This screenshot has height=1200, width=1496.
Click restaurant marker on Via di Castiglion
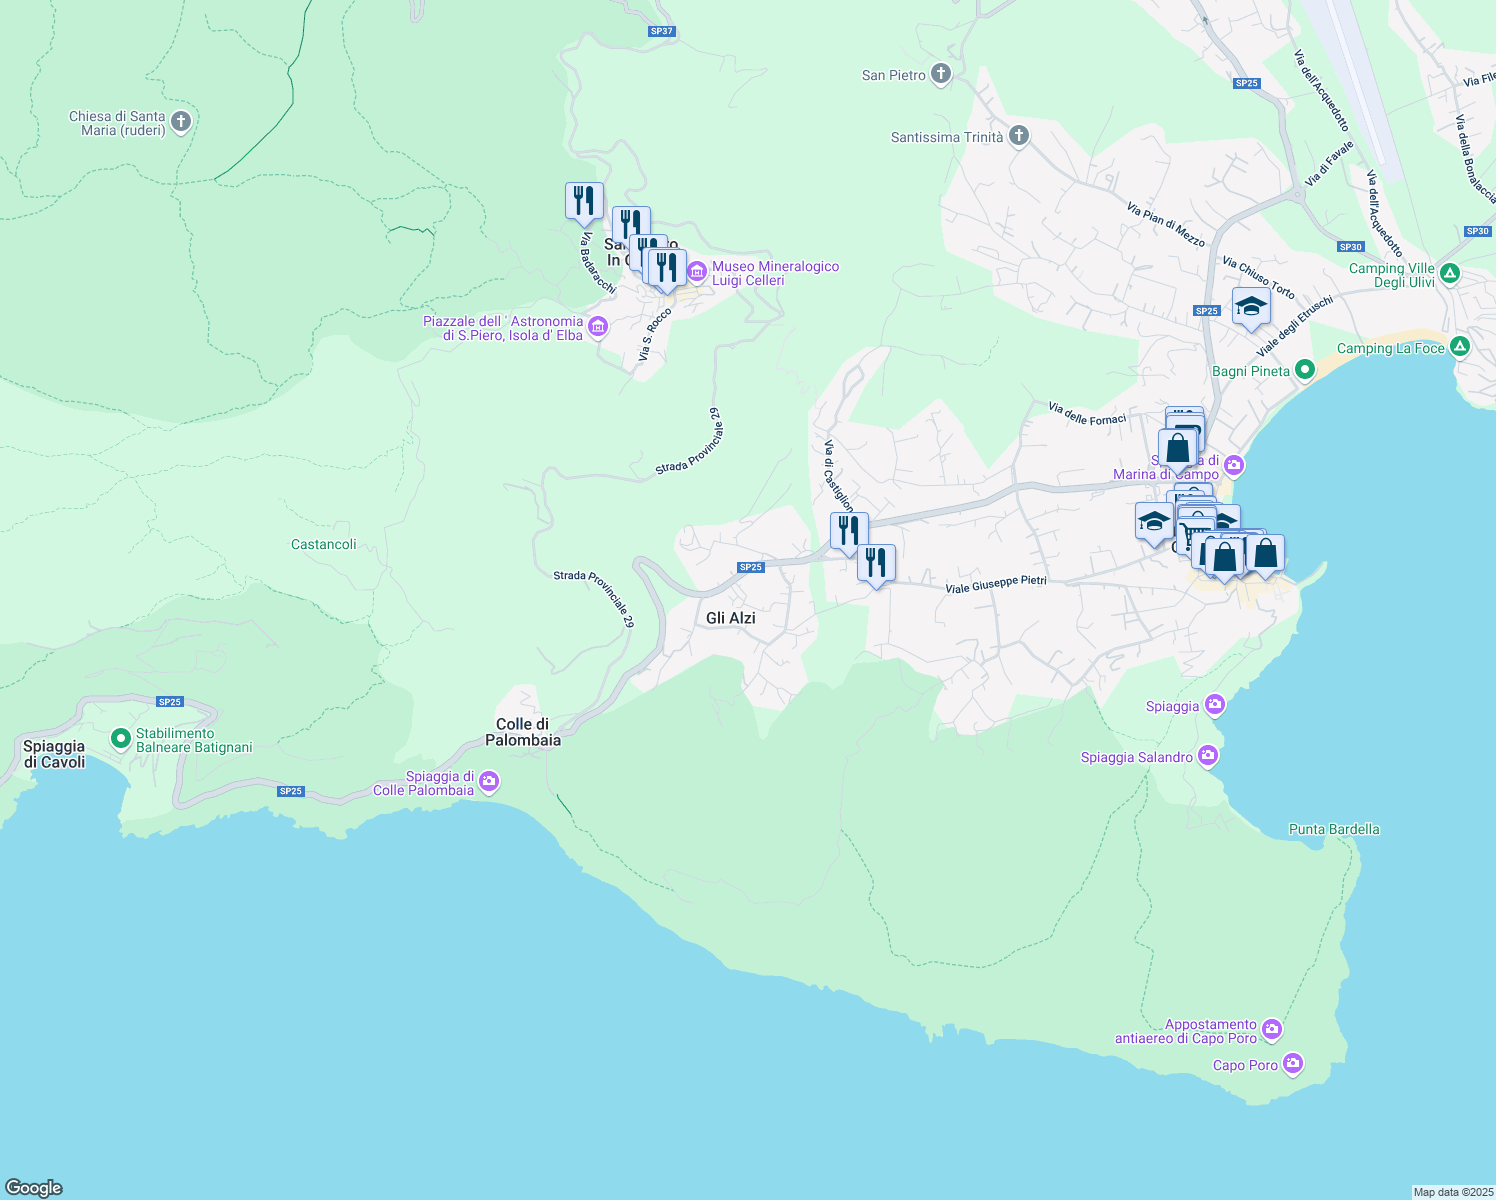(849, 533)
